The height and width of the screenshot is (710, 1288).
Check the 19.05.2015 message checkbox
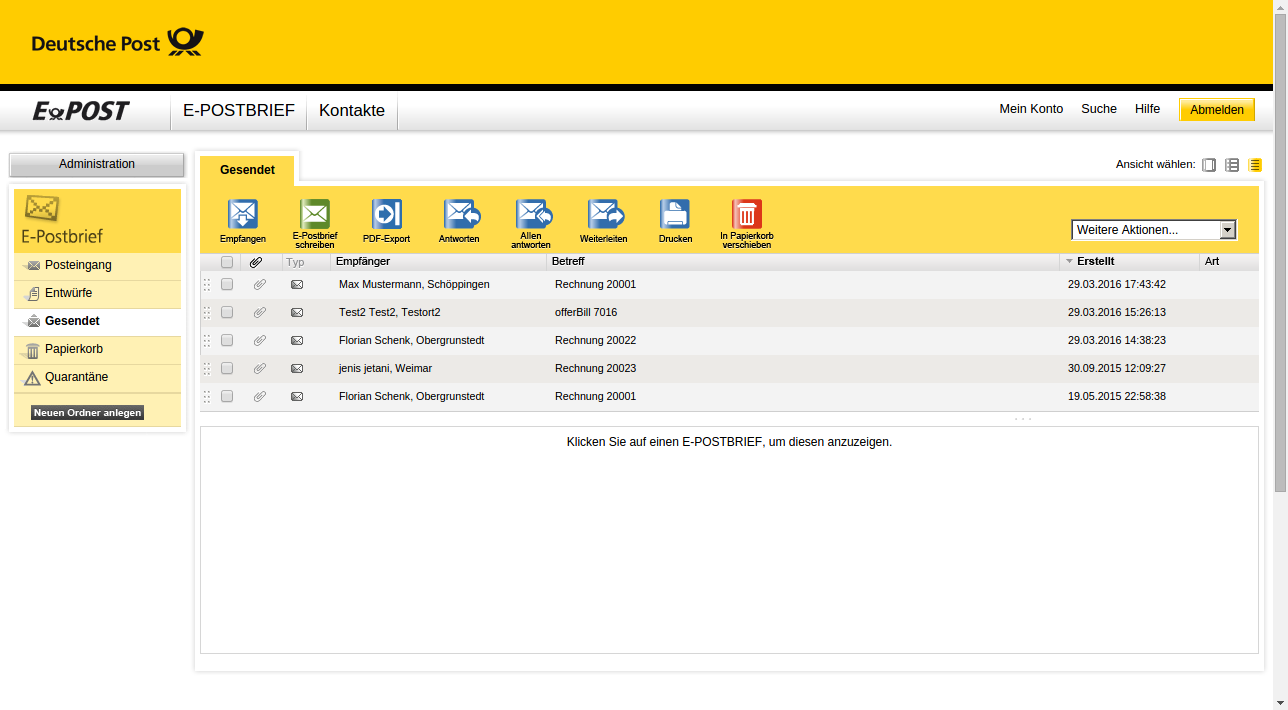point(227,396)
